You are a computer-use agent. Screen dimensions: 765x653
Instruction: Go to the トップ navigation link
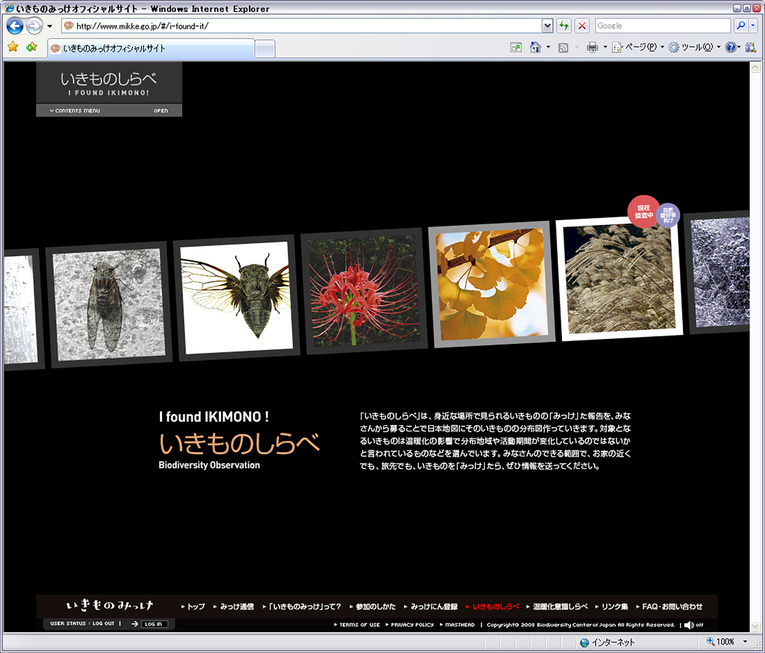195,606
